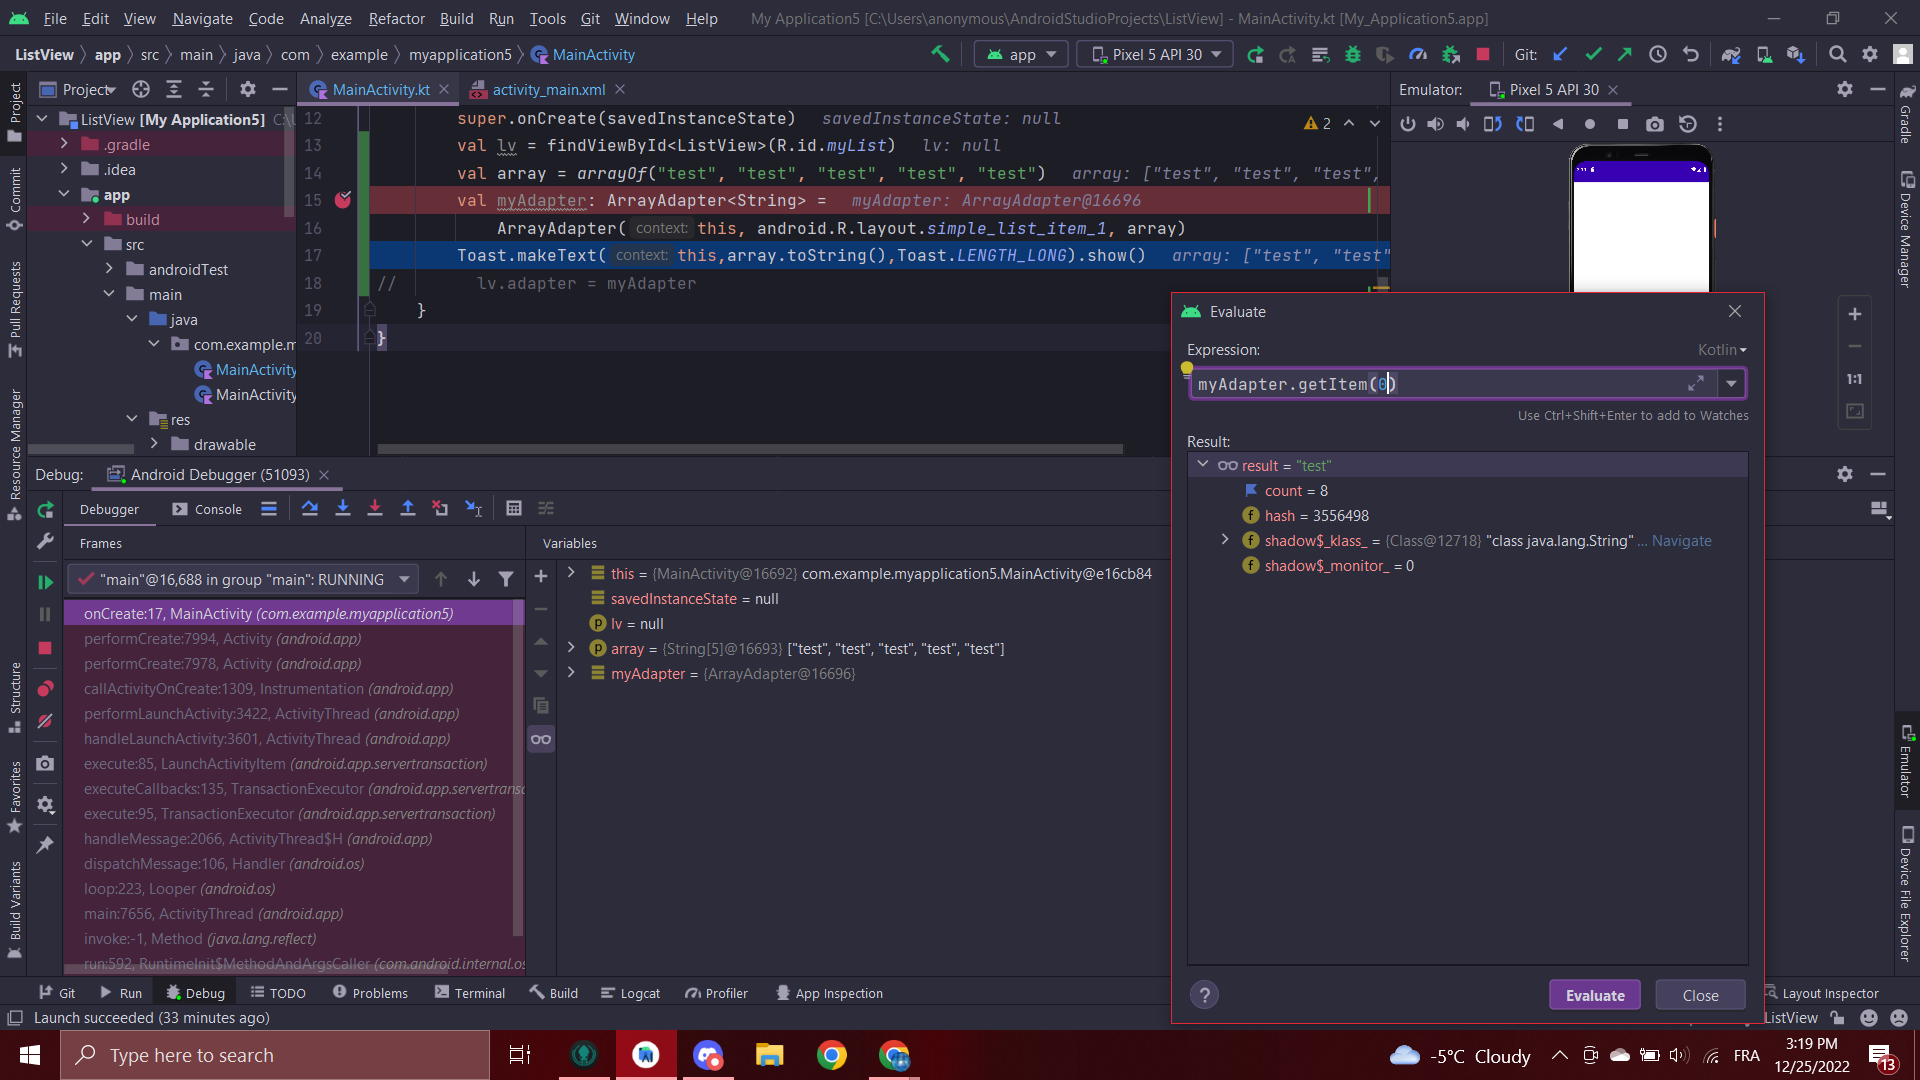Open Search Everywhere magnifier icon
The height and width of the screenshot is (1080, 1920).
pos(1837,54)
